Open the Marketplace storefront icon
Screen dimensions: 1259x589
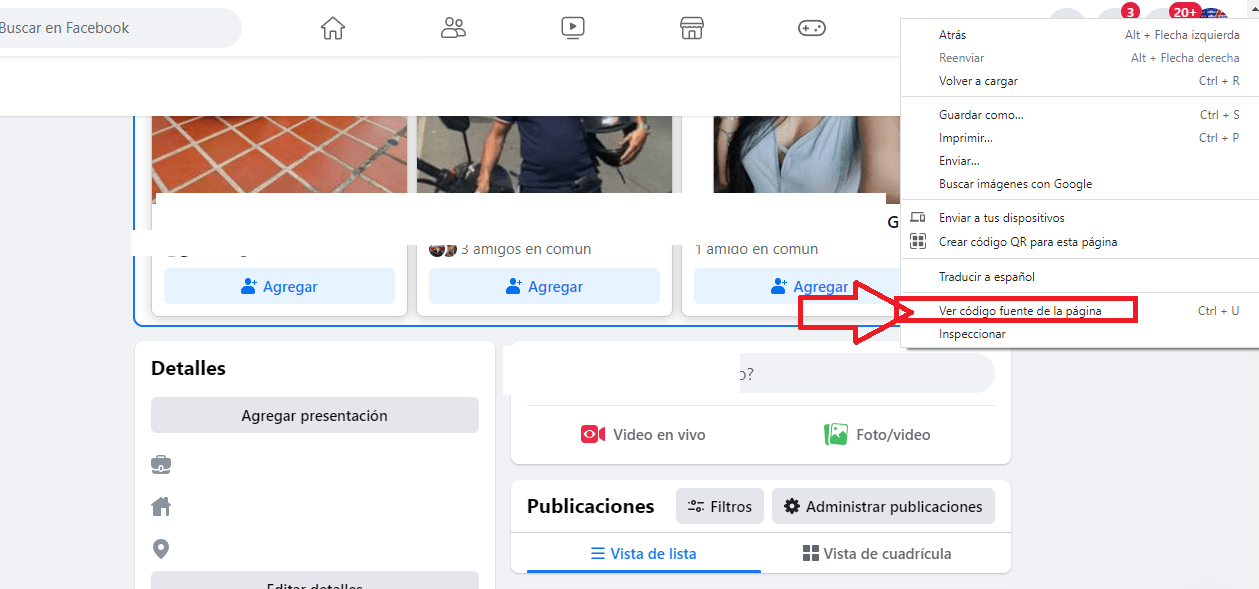click(692, 28)
